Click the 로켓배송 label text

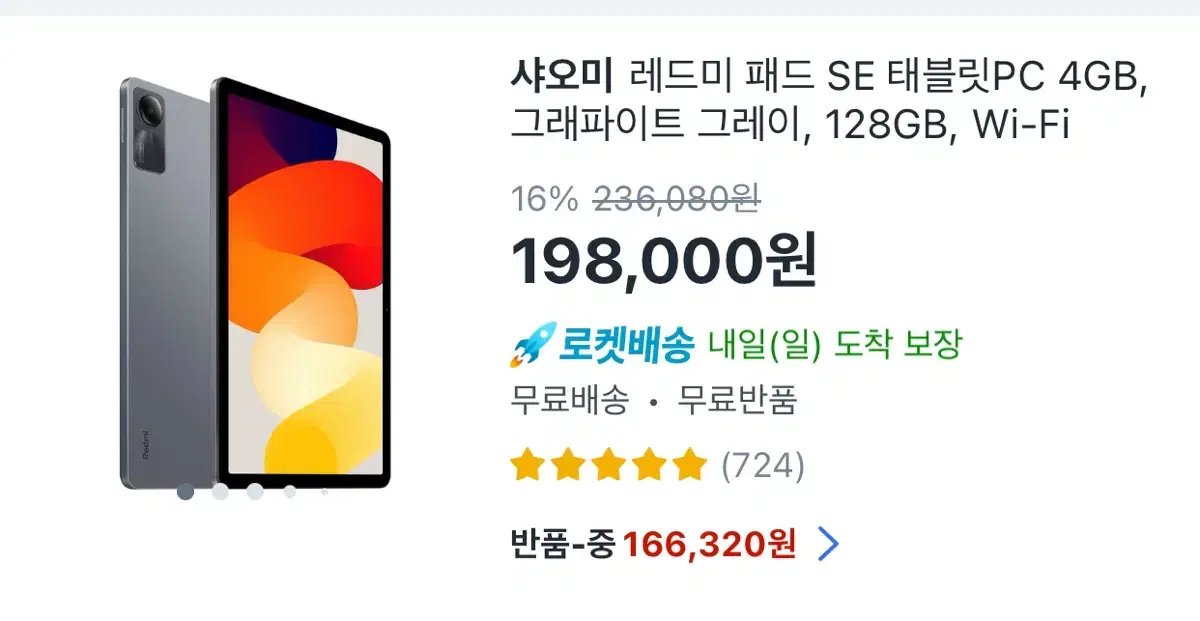pos(625,346)
